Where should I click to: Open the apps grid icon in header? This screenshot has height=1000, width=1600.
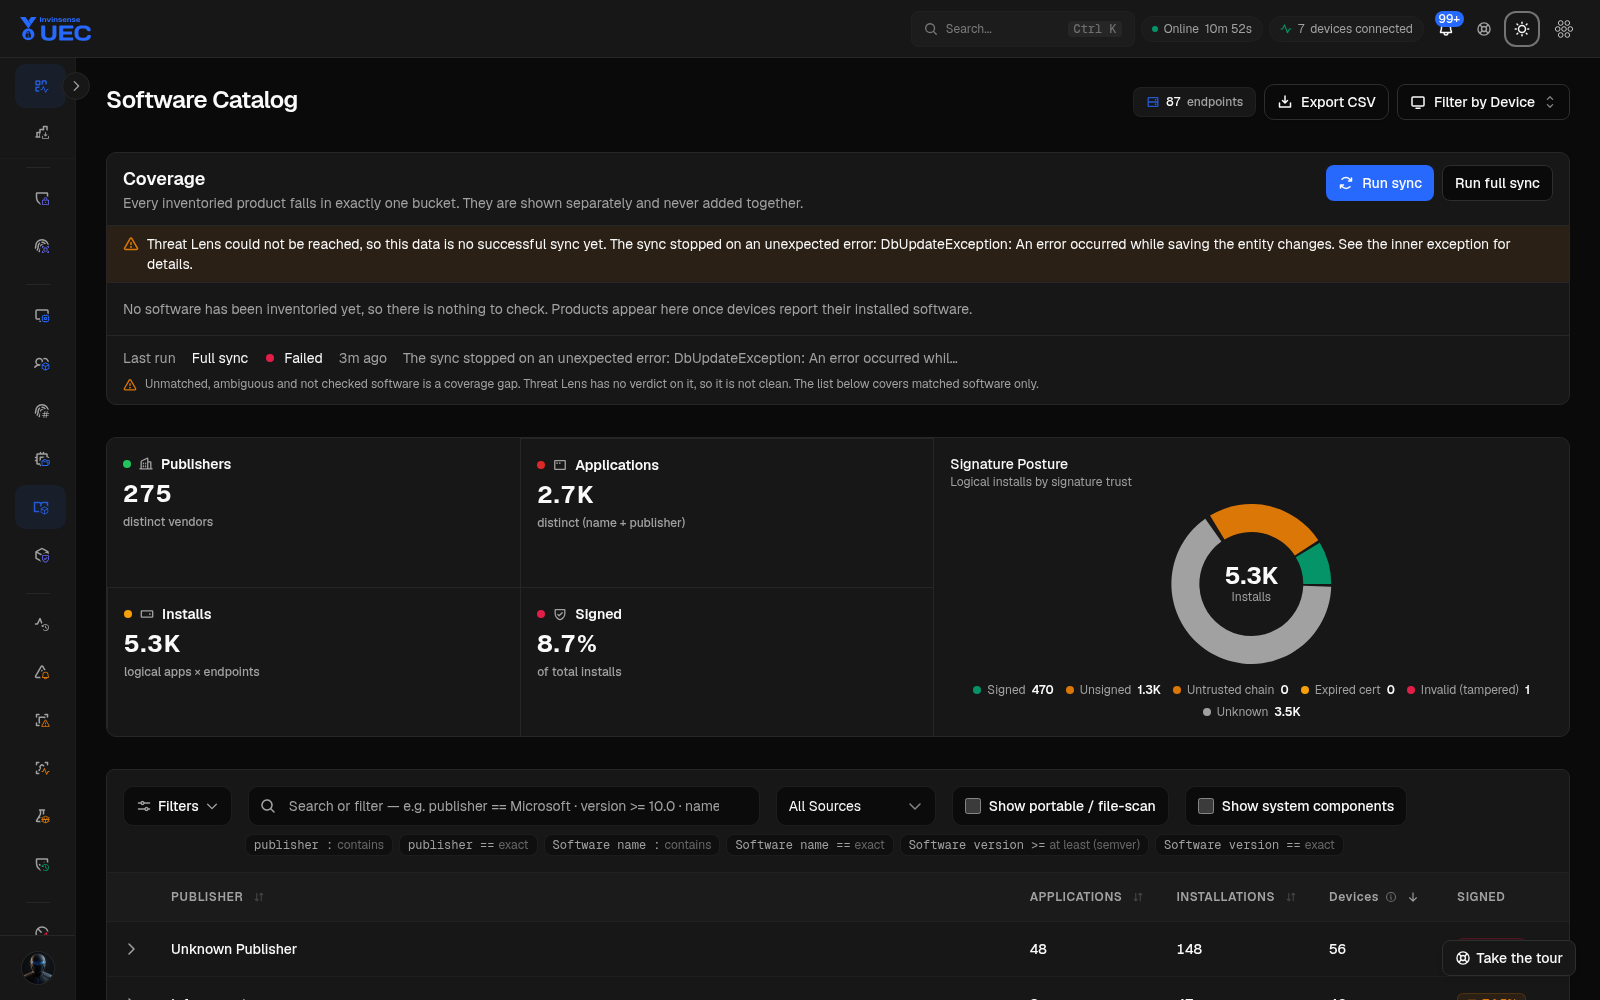click(1564, 29)
